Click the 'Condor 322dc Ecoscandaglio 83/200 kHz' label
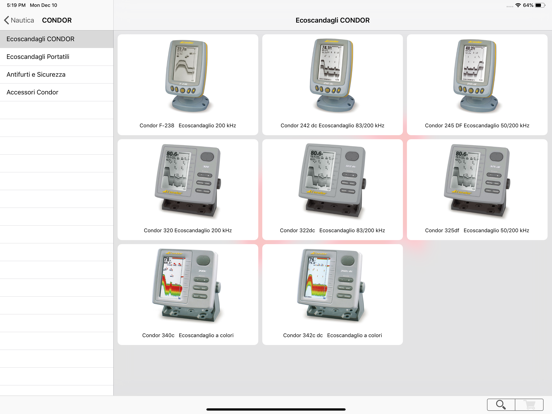Viewport: 552px width, 414px height. [332, 230]
